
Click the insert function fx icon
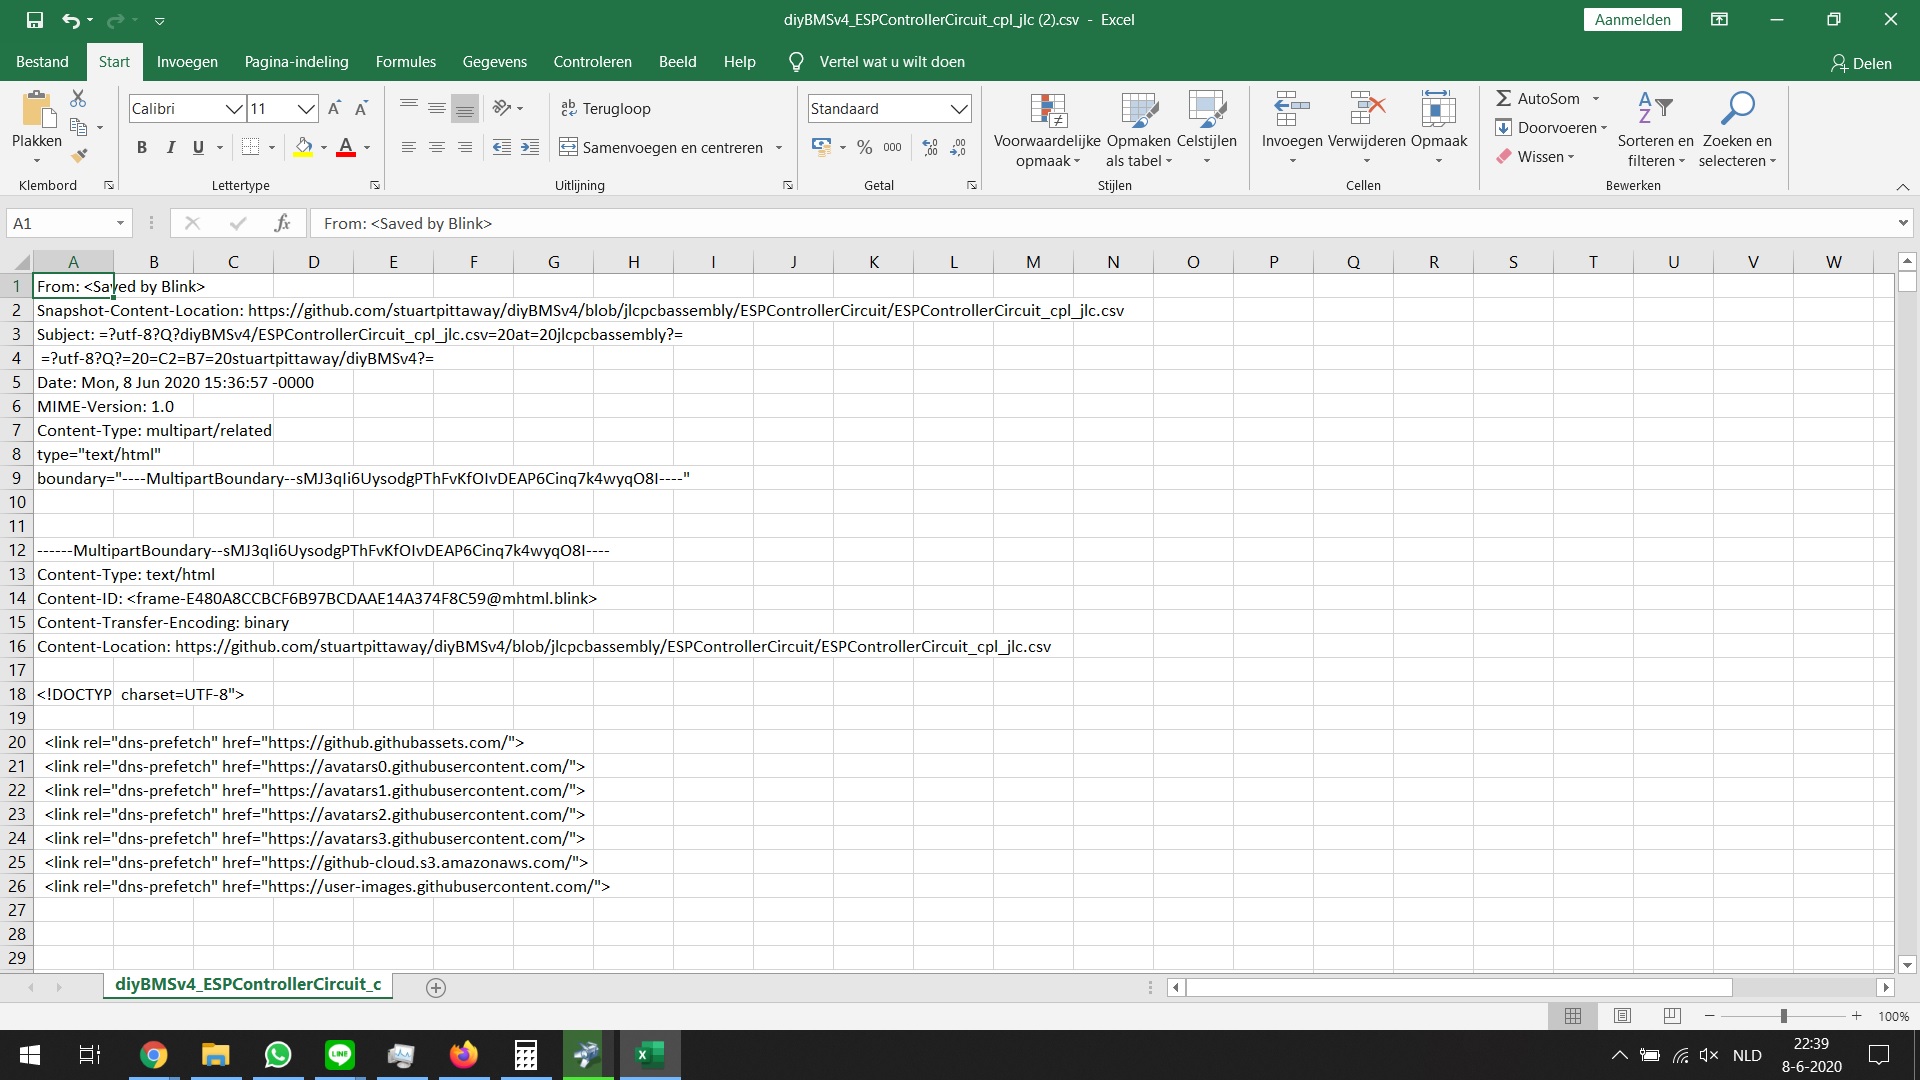[x=282, y=223]
